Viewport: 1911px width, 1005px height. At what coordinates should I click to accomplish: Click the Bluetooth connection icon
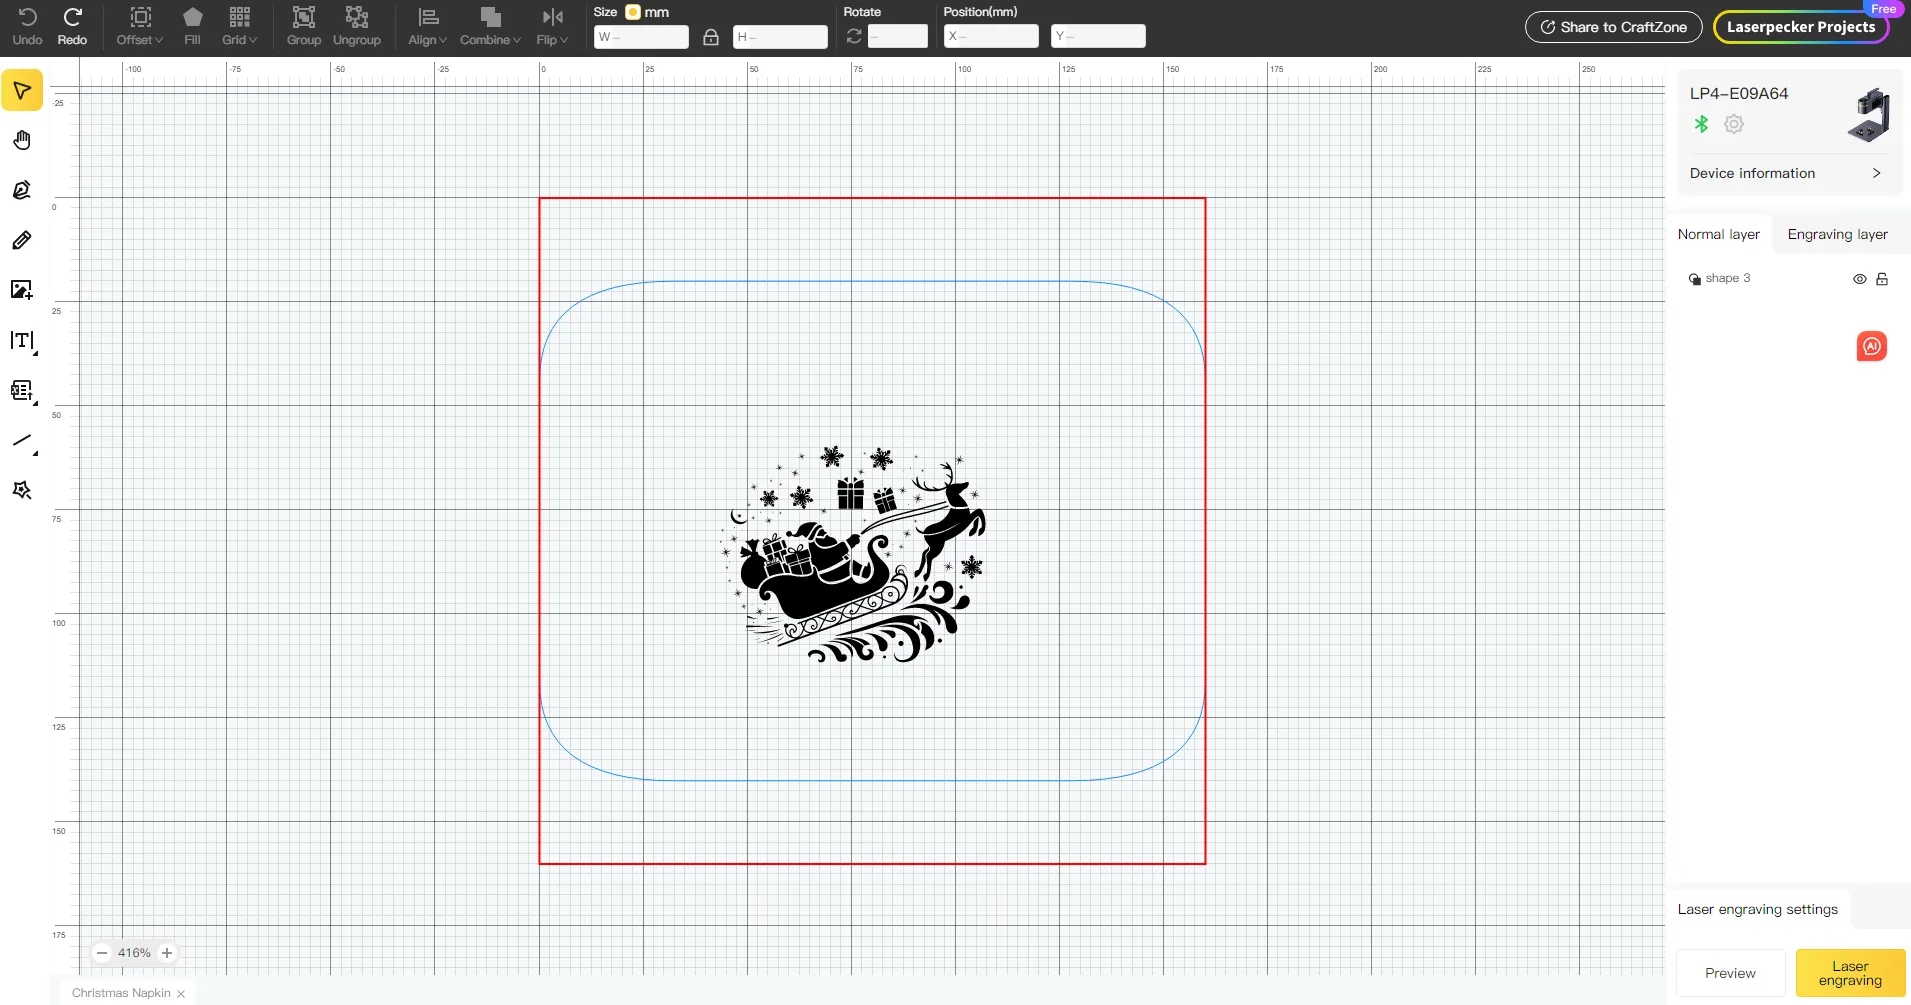(x=1701, y=124)
